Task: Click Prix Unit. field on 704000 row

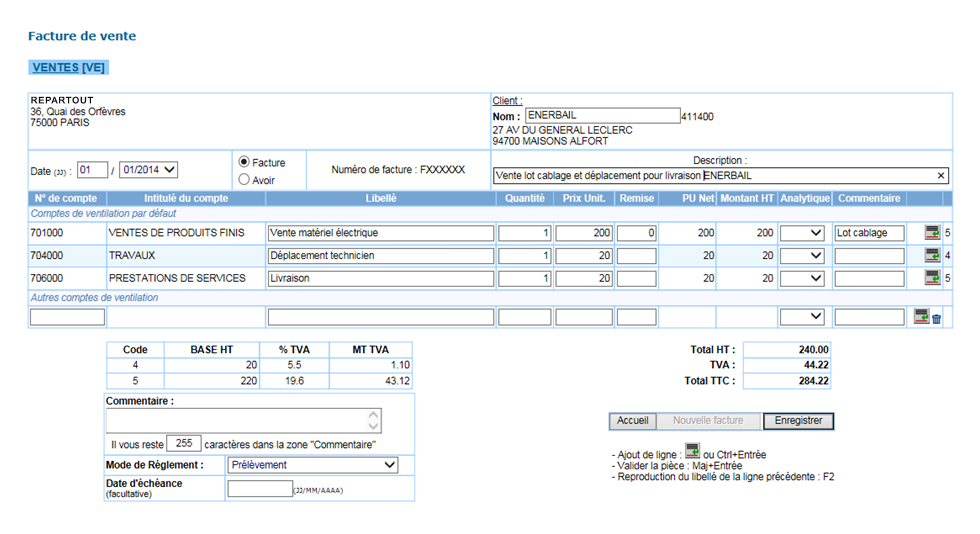Action: point(584,255)
